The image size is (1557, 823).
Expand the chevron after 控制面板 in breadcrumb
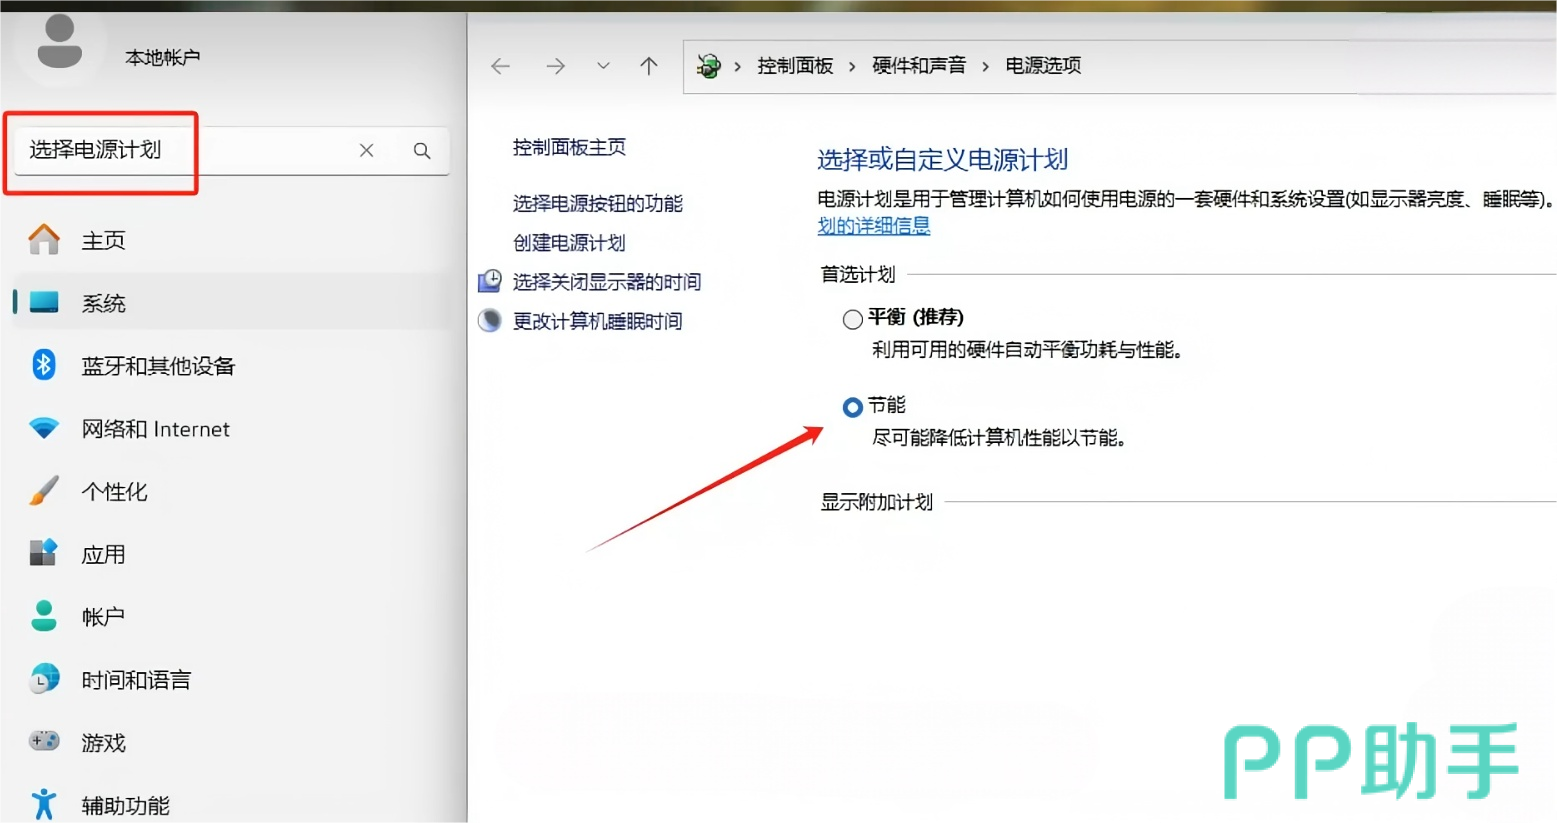852,66
